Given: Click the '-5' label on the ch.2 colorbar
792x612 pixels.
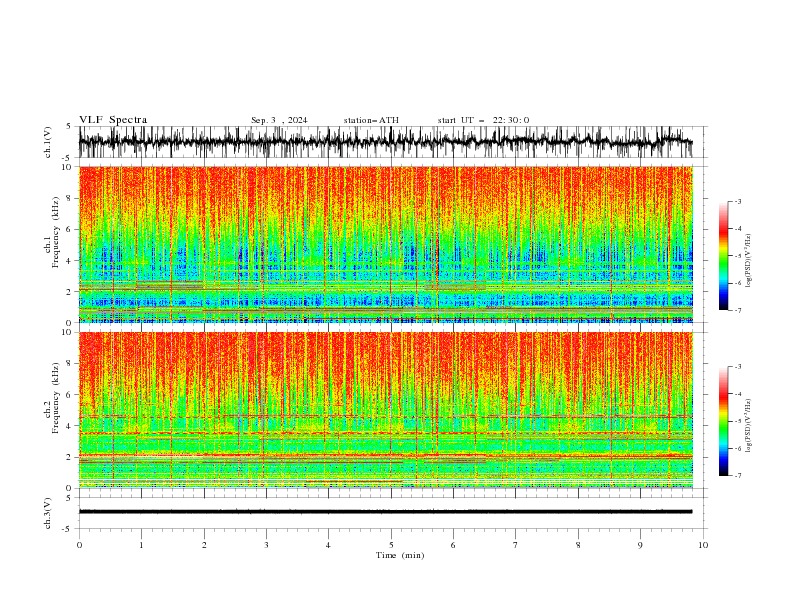Looking at the screenshot, I should pos(737,421).
